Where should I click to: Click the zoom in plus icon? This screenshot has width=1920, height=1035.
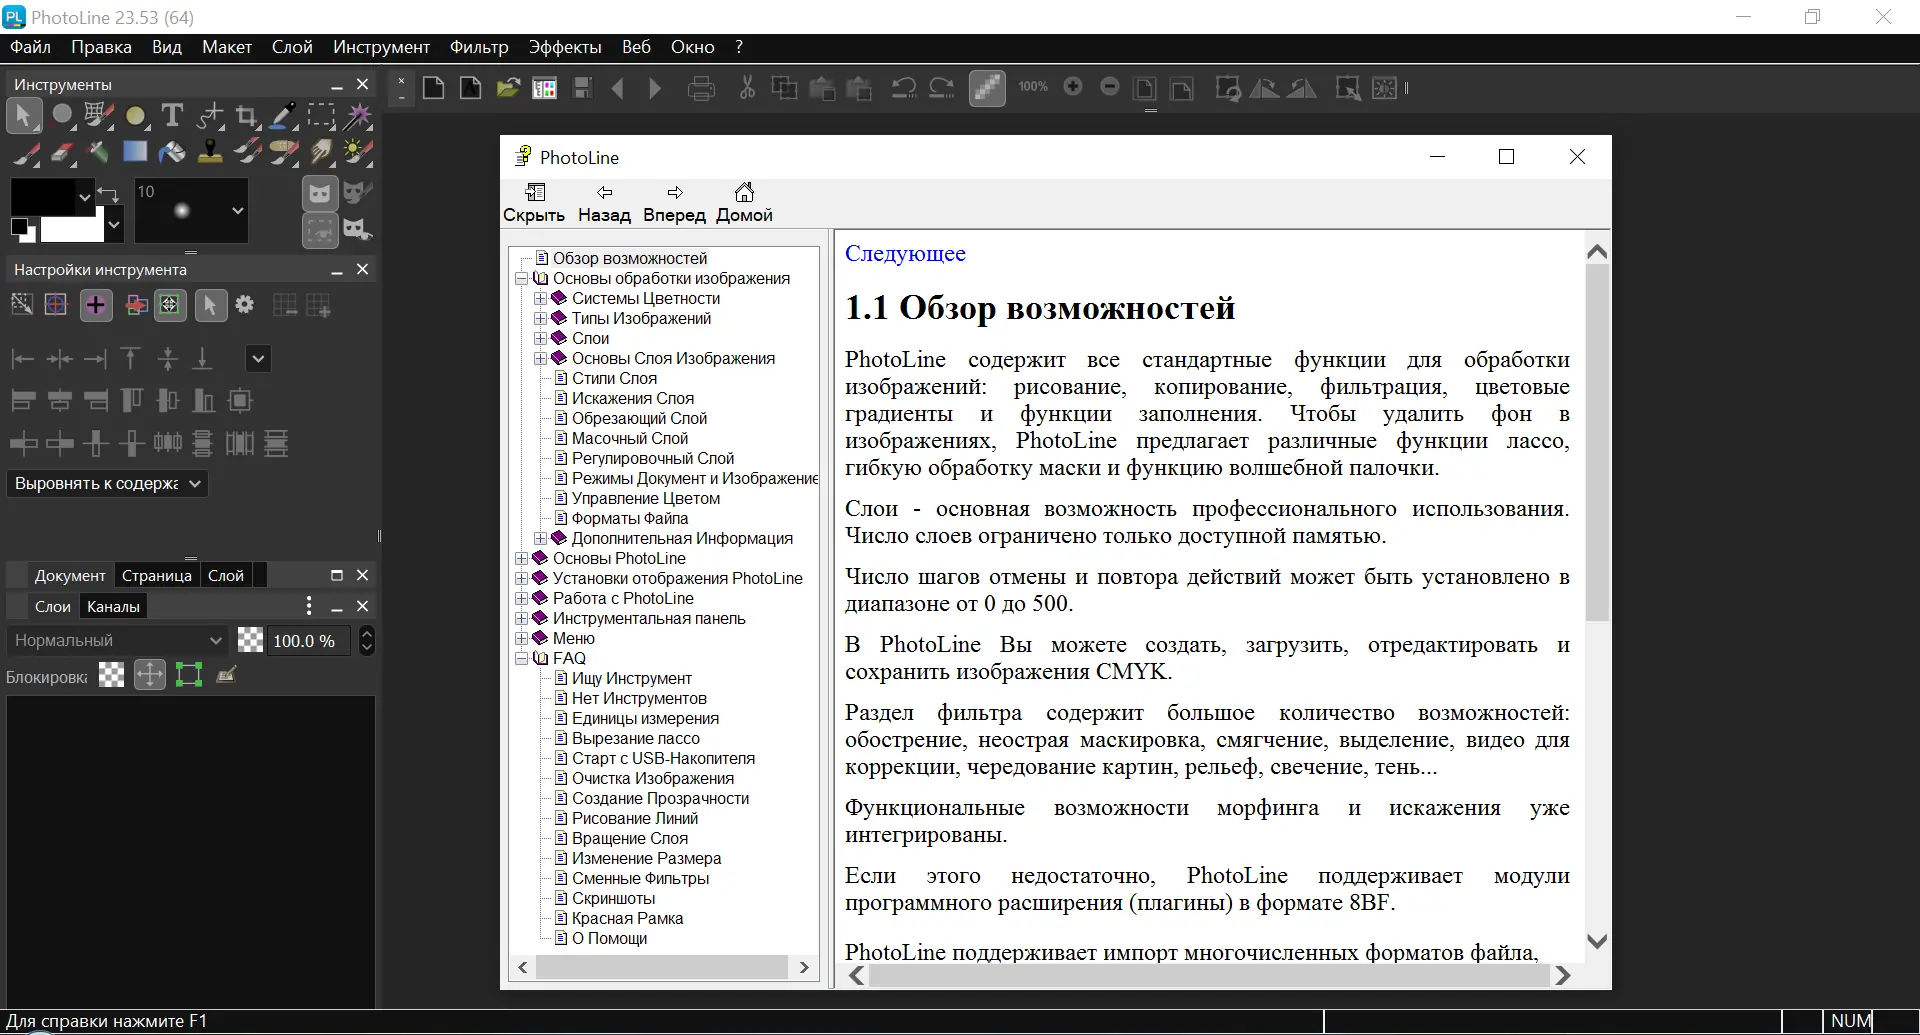(1073, 87)
